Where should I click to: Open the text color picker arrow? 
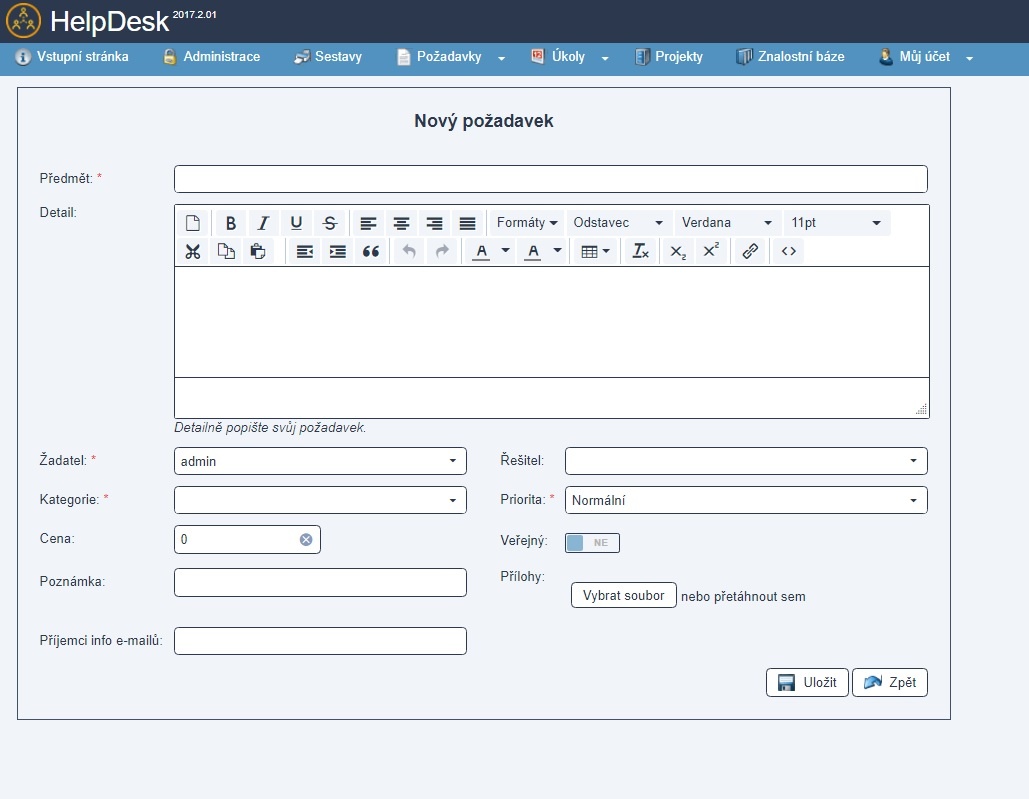pos(506,251)
